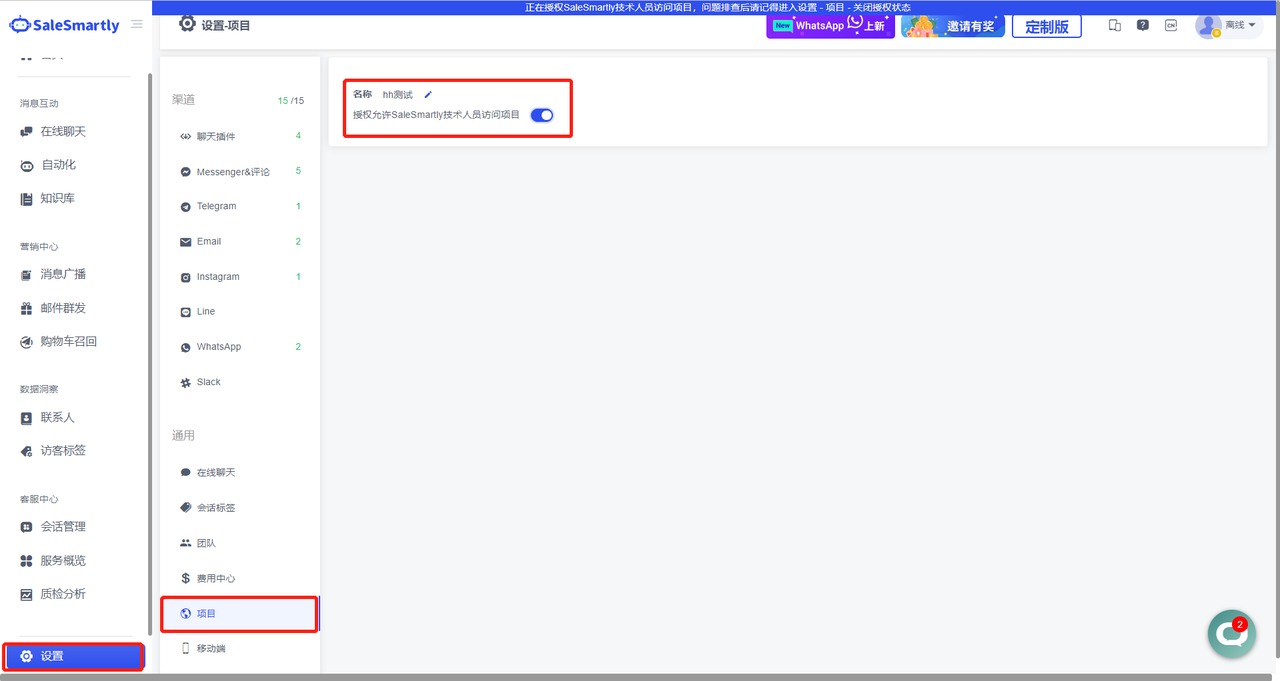1280x681 pixels.
Task: Click the 联系人 icon in the sidebar
Action: (x=27, y=417)
